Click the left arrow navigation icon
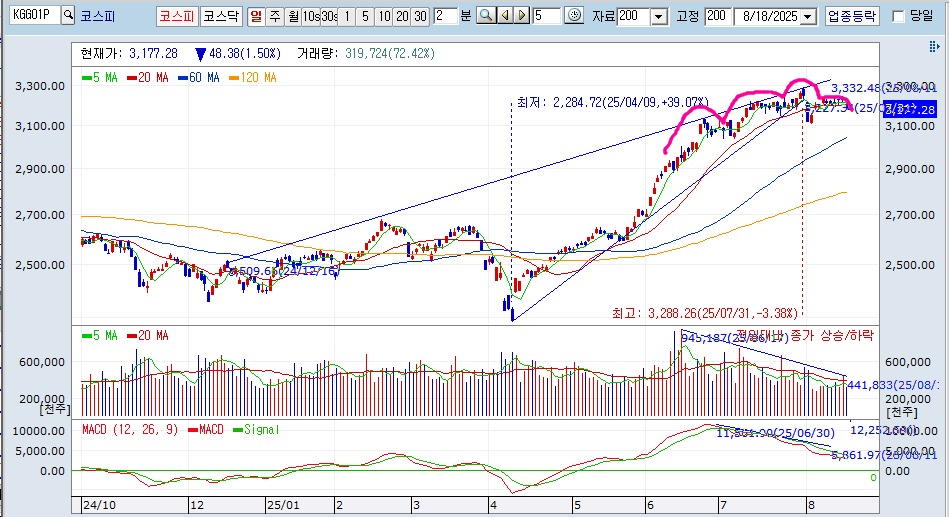Image resolution: width=949 pixels, height=517 pixels. click(504, 16)
